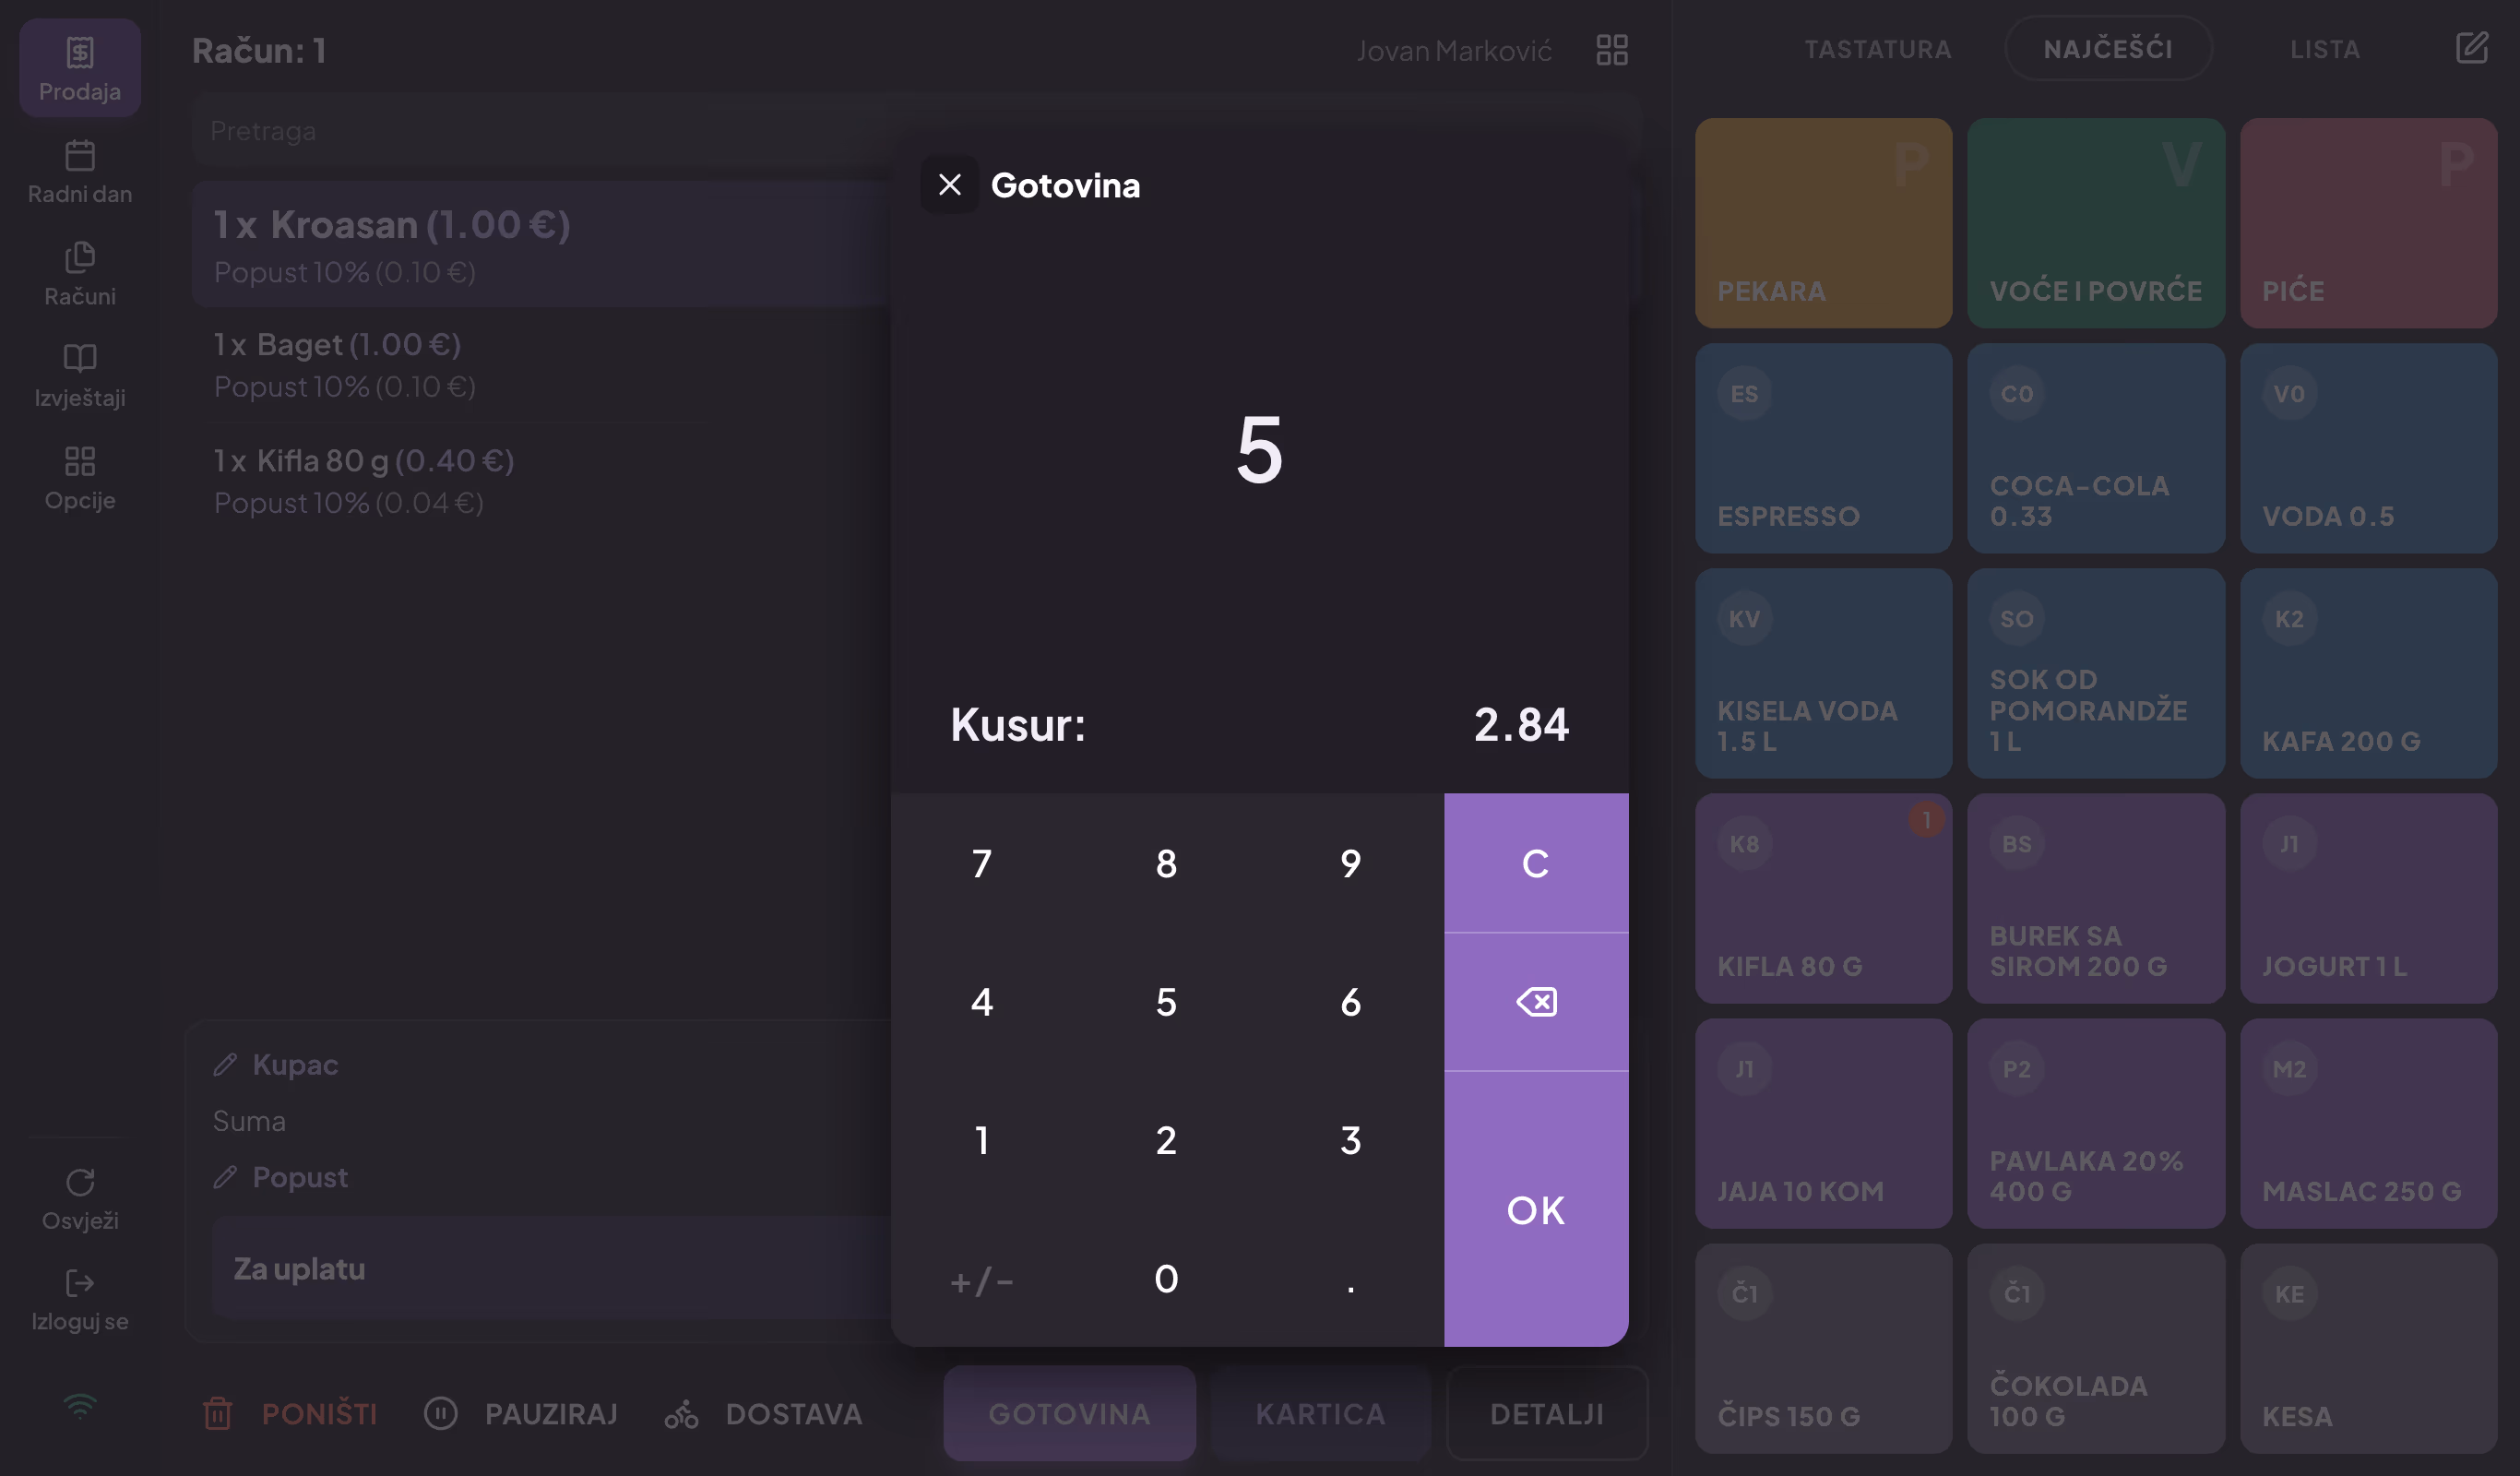This screenshot has height=1476, width=2520.
Task: Clear the amount with C button
Action: pos(1536,863)
